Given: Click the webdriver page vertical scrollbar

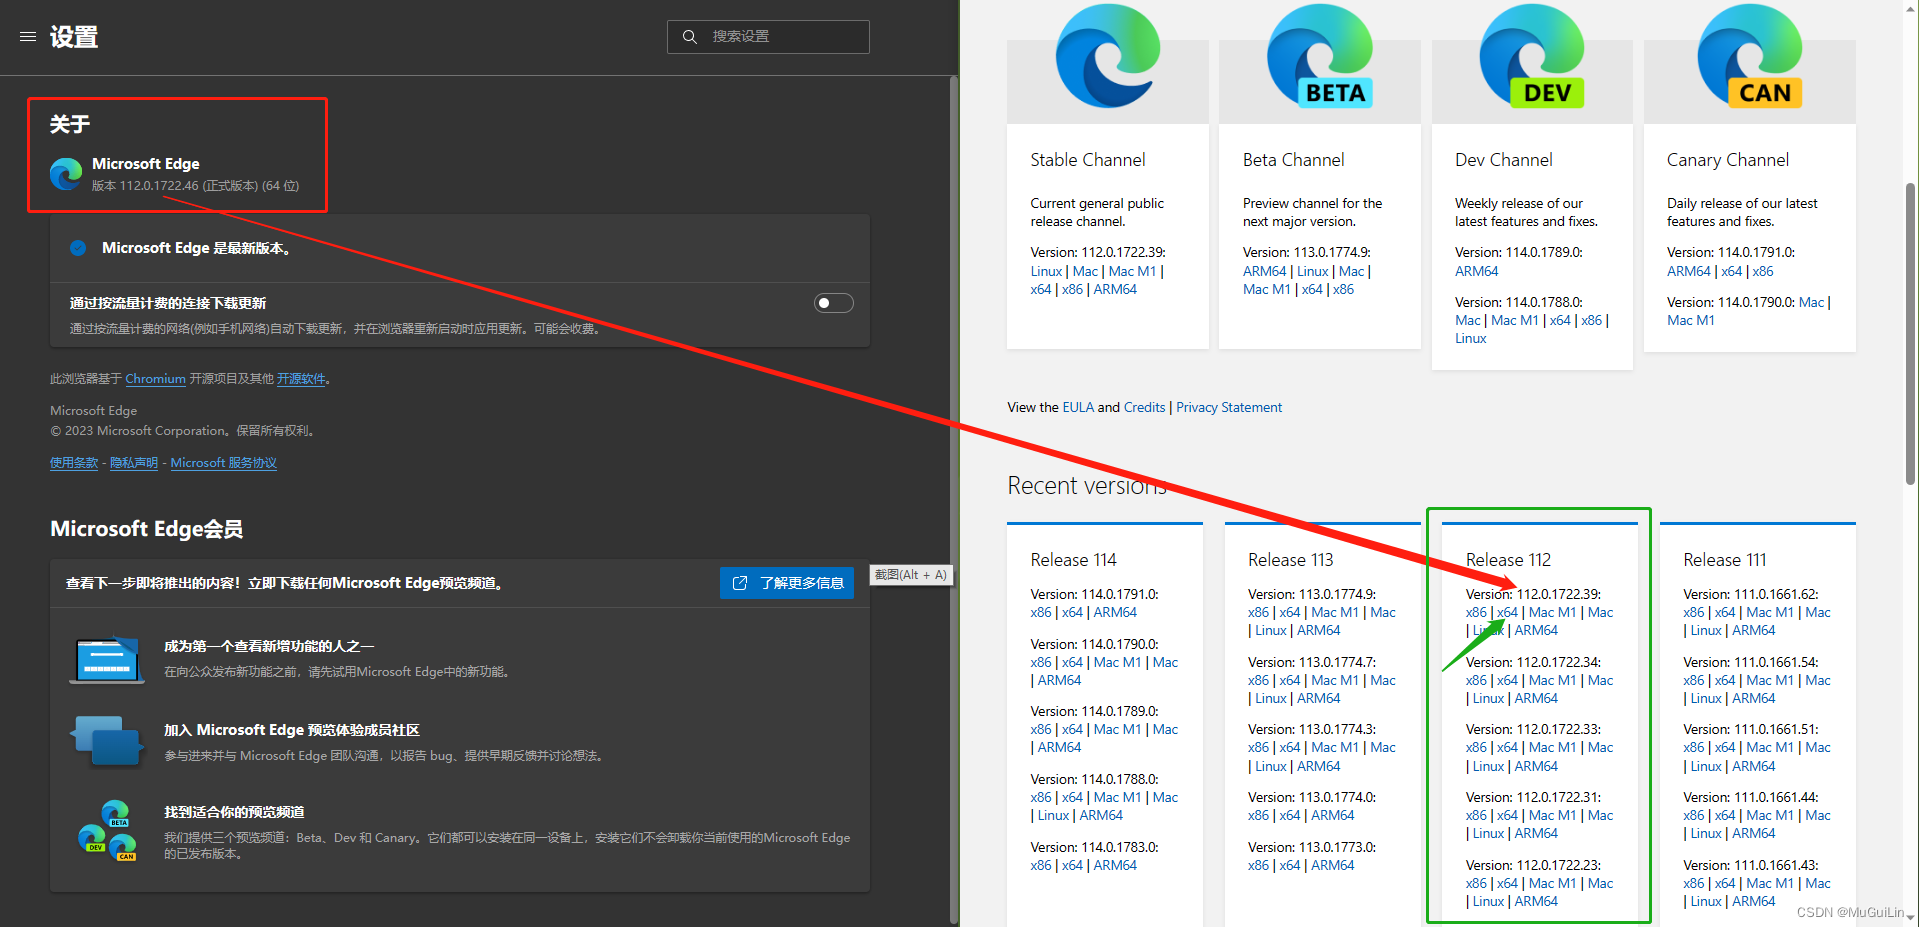Looking at the screenshot, I should pyautogui.click(x=1910, y=334).
